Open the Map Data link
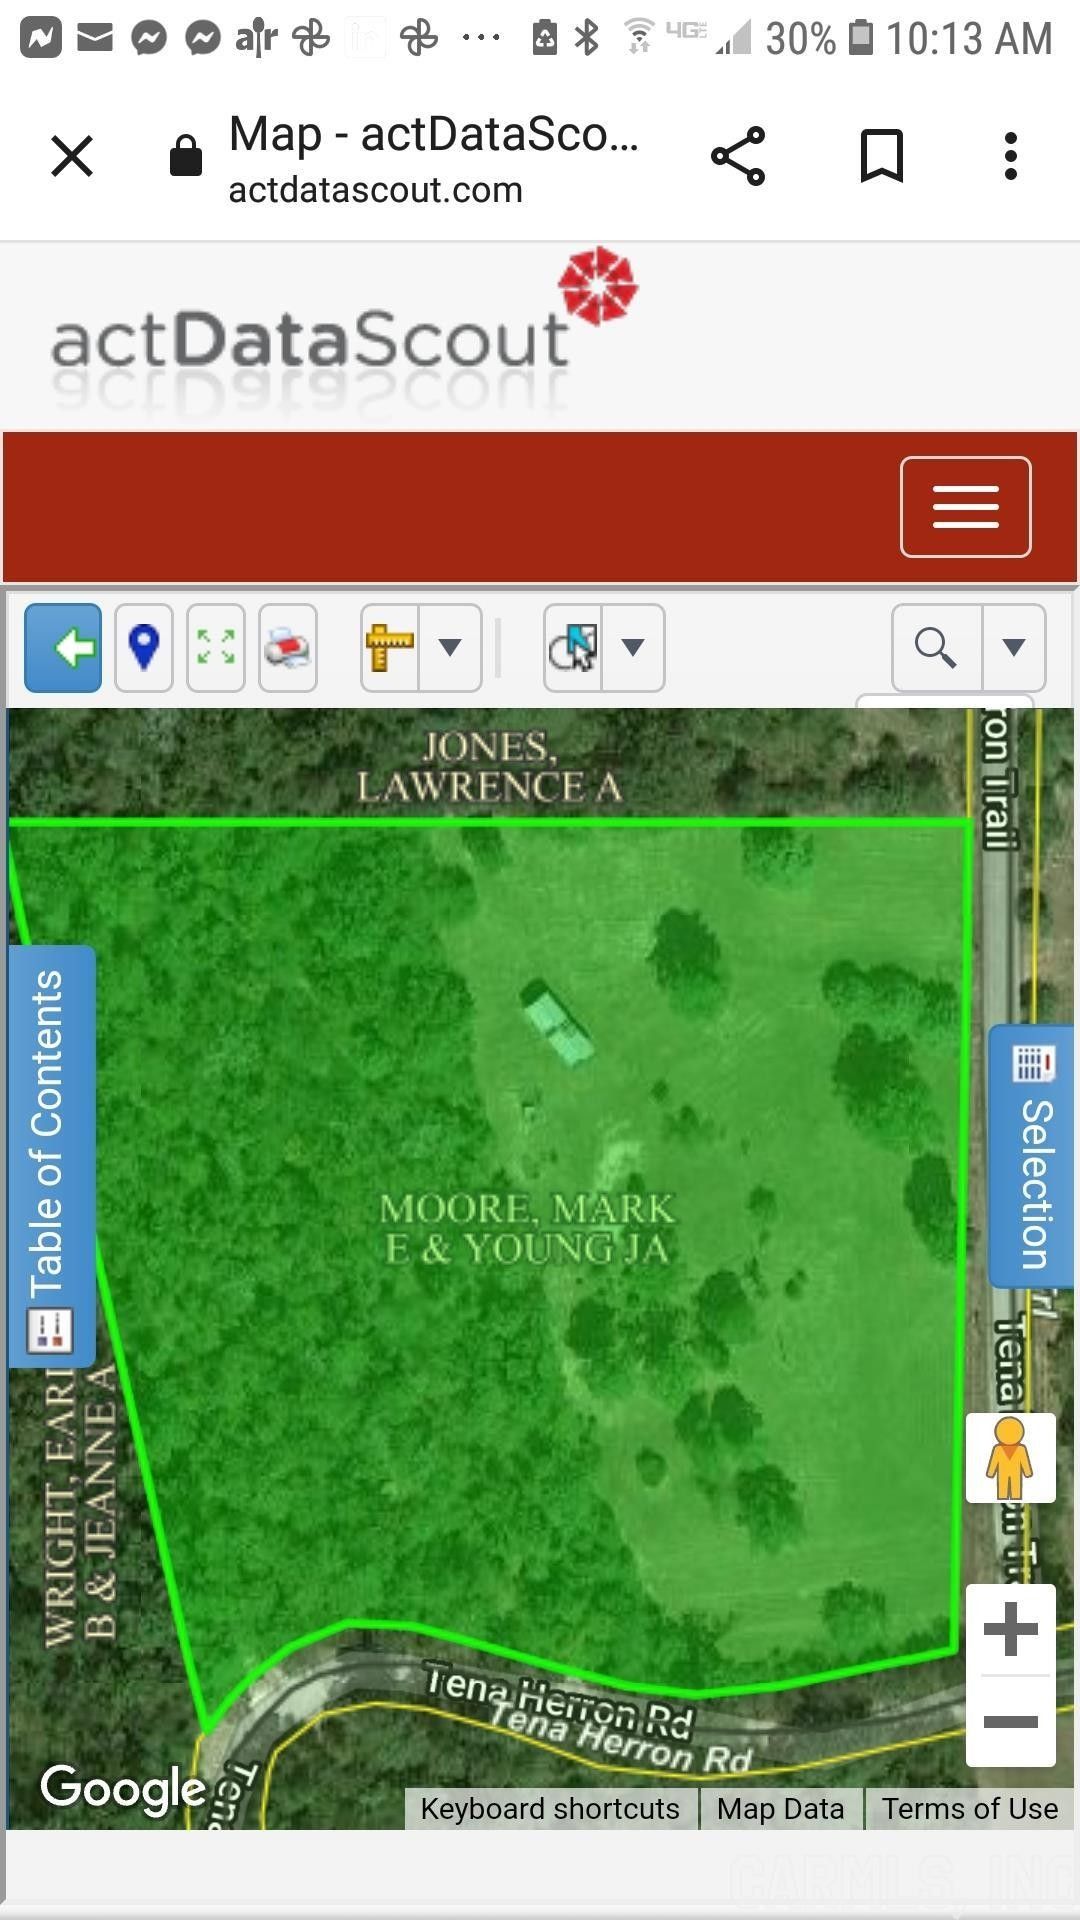This screenshot has height=1920, width=1080. [781, 1809]
